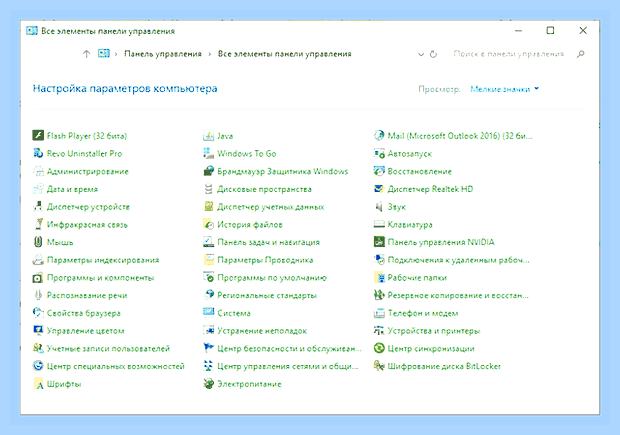Open the Диспетчер Realtek HD icon
The image size is (620, 435).
[x=379, y=189]
